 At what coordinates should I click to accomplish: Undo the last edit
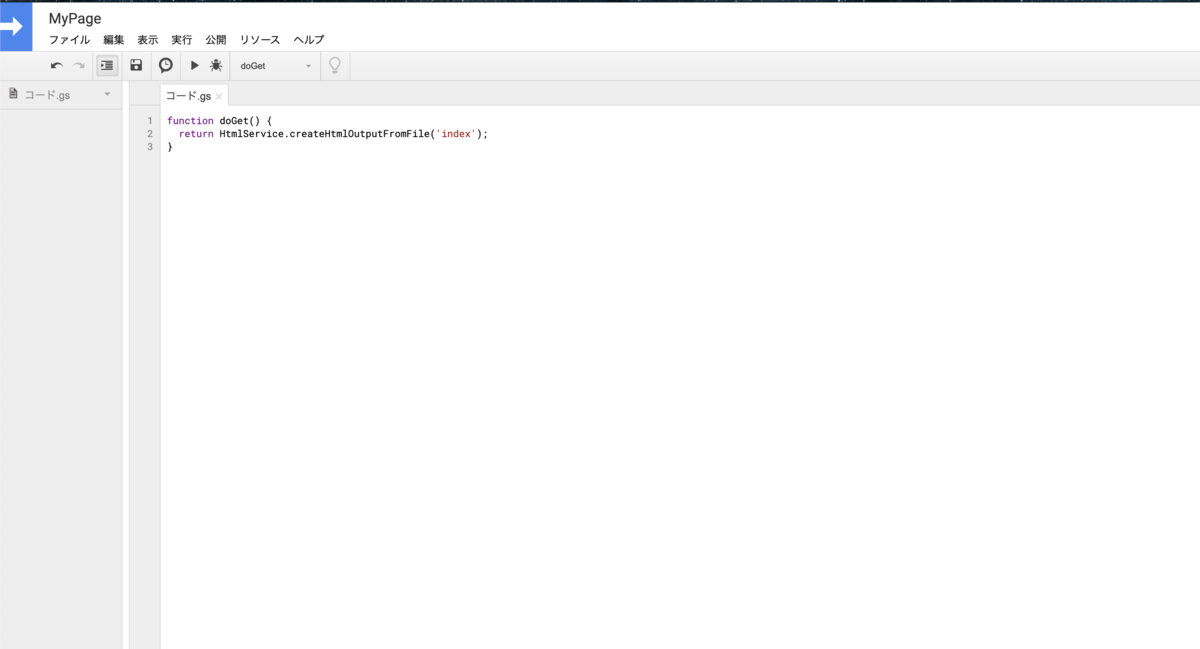coord(57,66)
